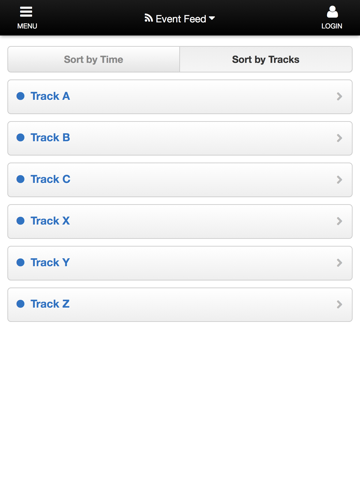
Task: Open the Track B link
Action: [50, 138]
